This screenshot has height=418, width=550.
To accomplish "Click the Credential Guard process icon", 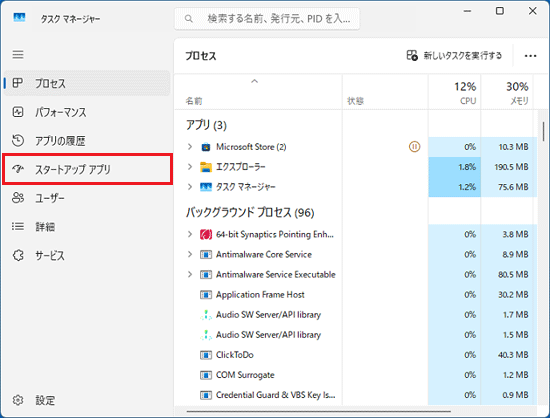I will tap(206, 395).
